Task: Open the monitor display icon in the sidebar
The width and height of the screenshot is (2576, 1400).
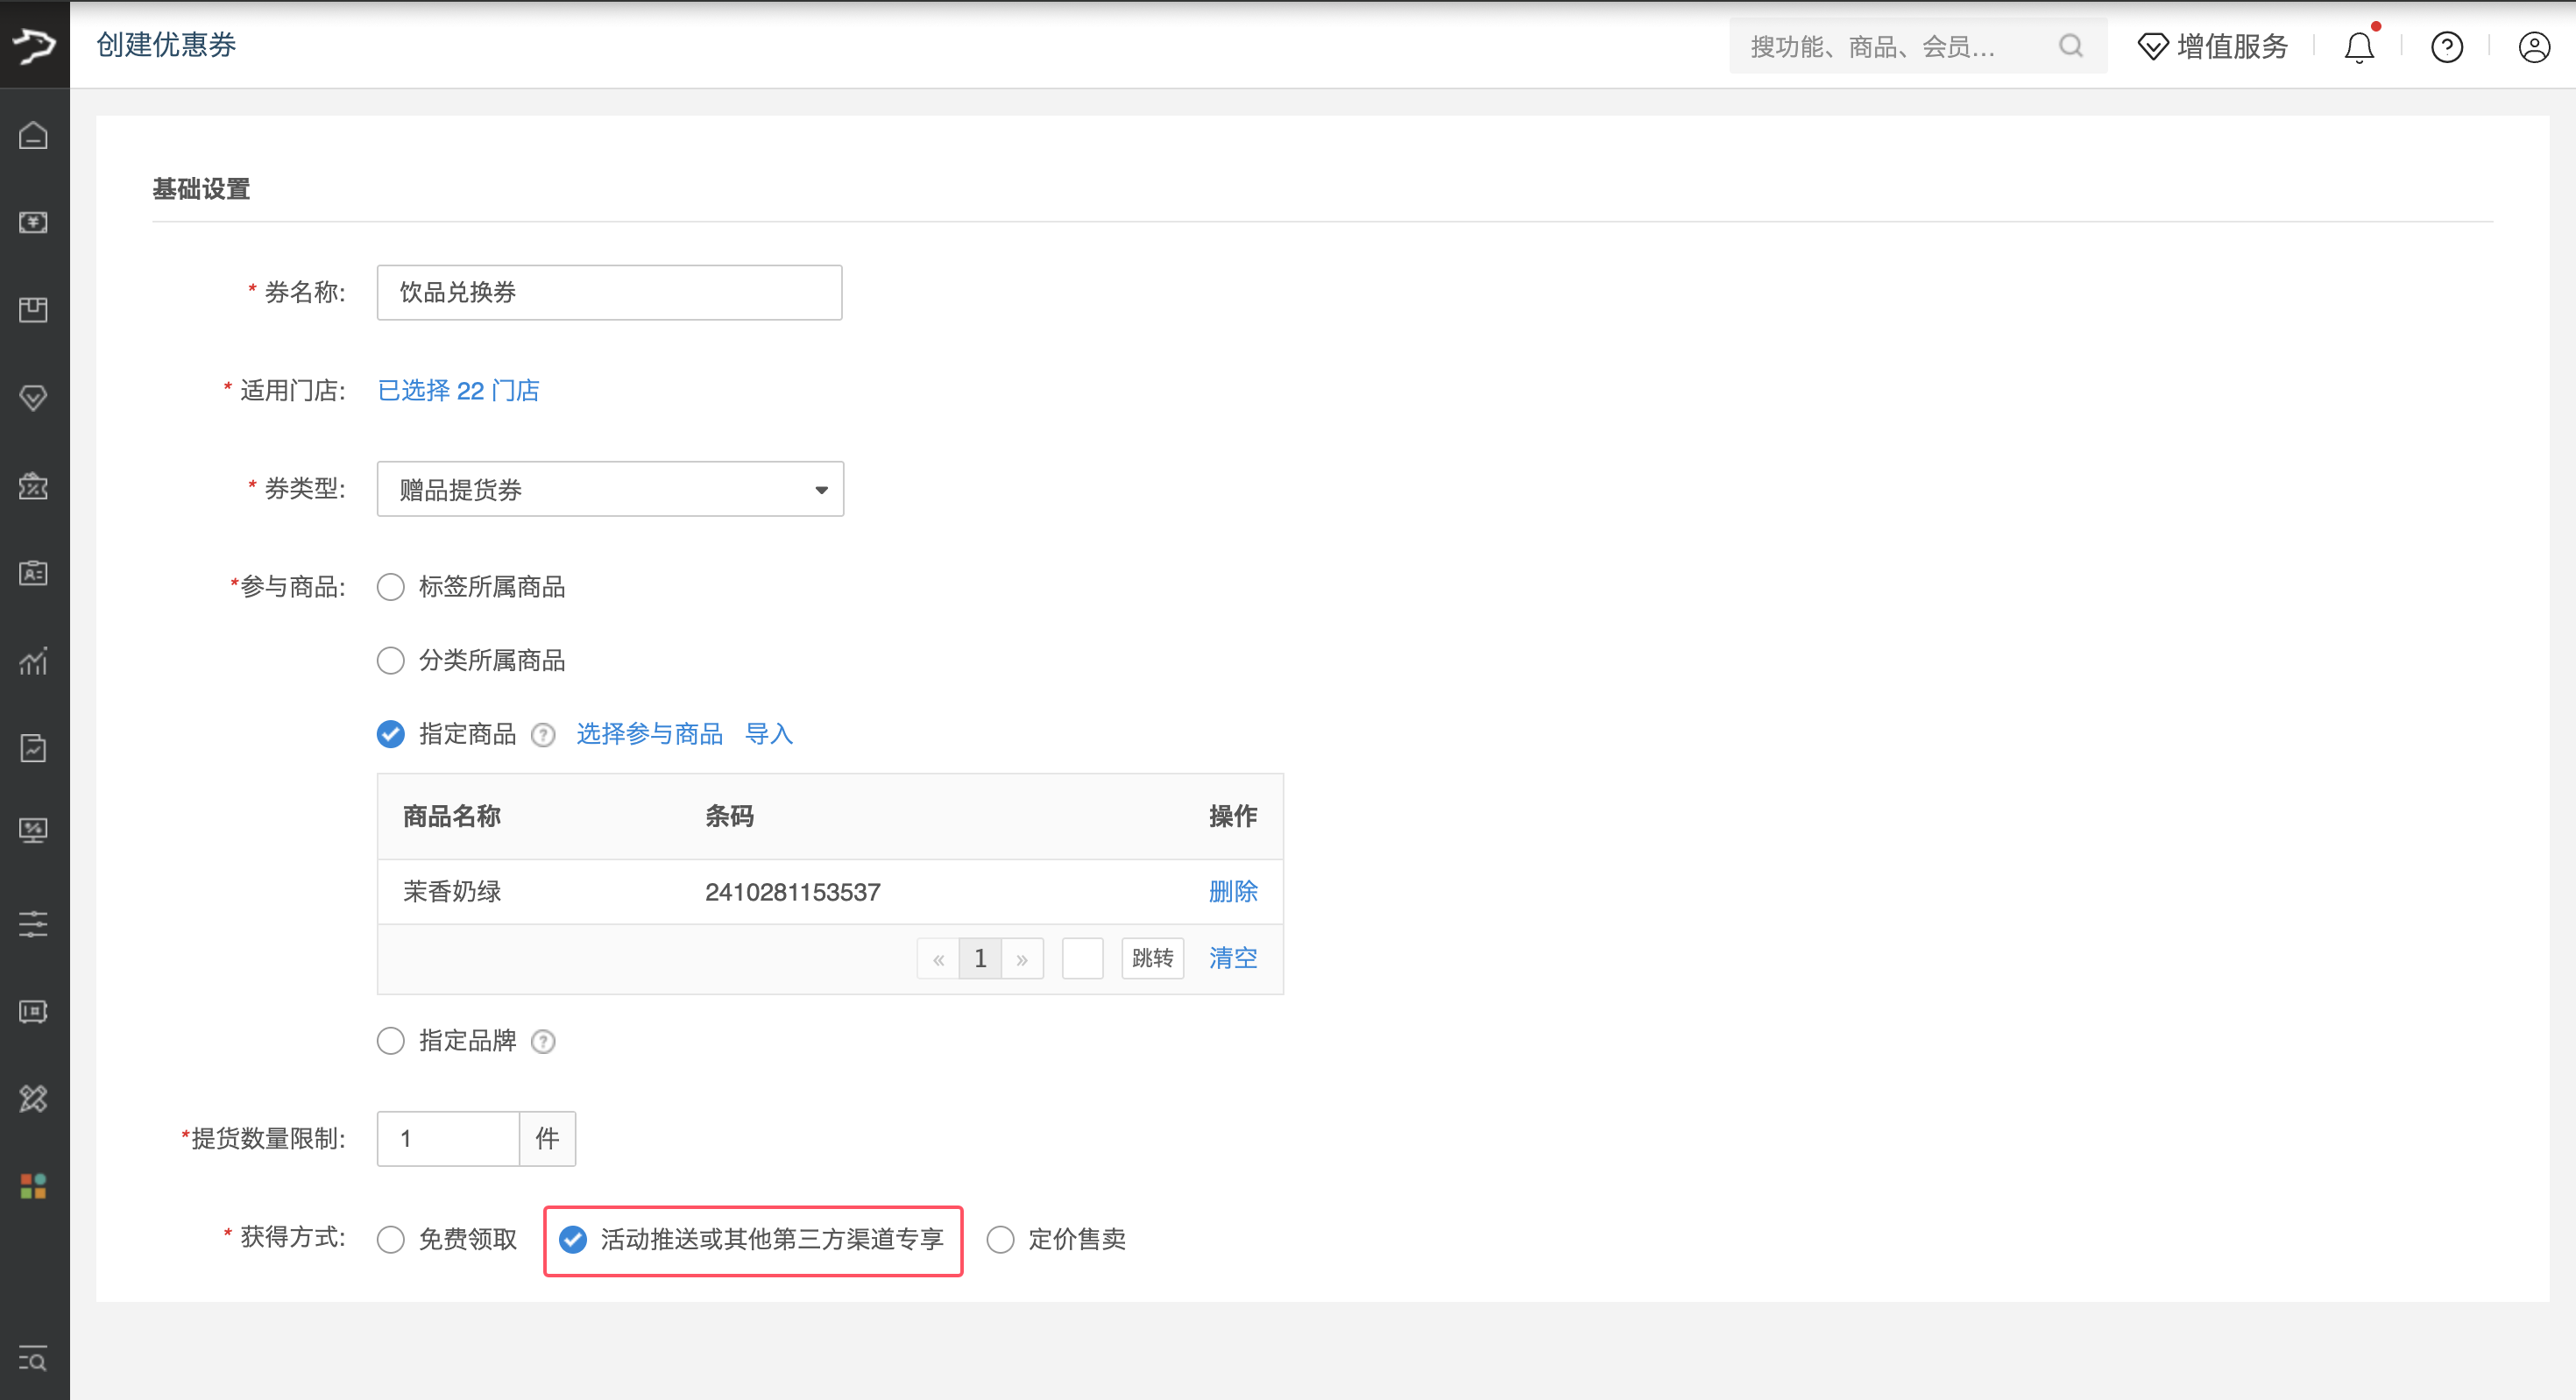Action: (x=34, y=830)
